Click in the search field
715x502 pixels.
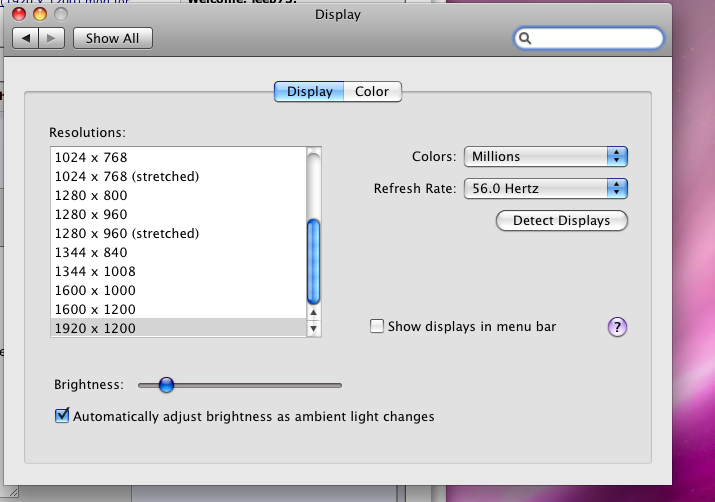point(595,39)
